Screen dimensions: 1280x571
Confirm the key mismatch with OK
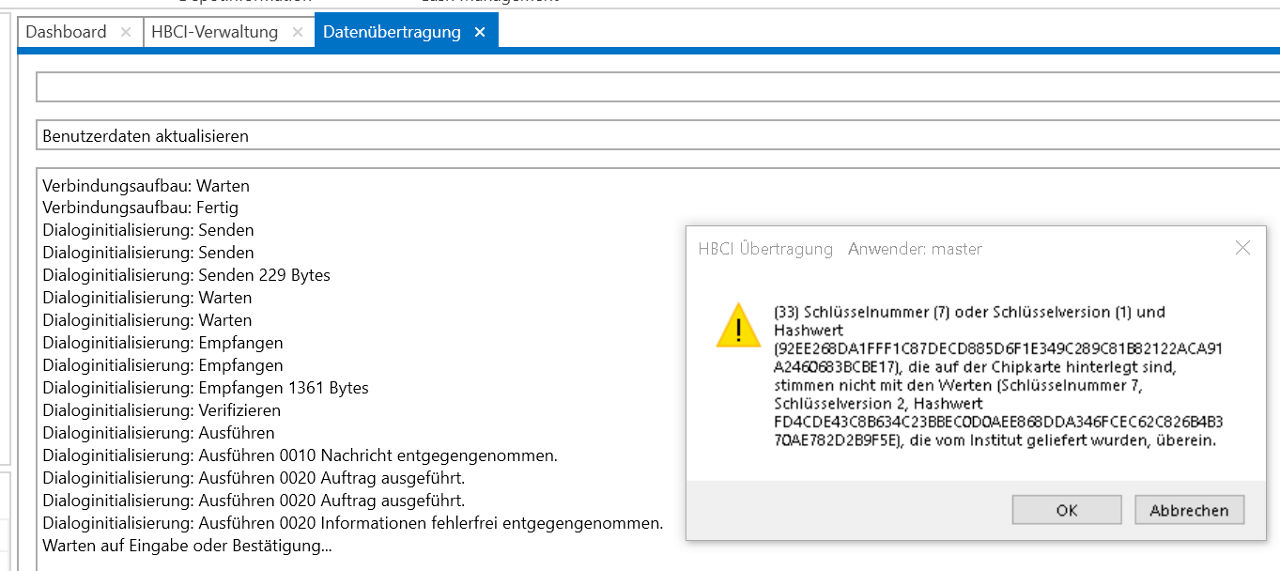1067,510
